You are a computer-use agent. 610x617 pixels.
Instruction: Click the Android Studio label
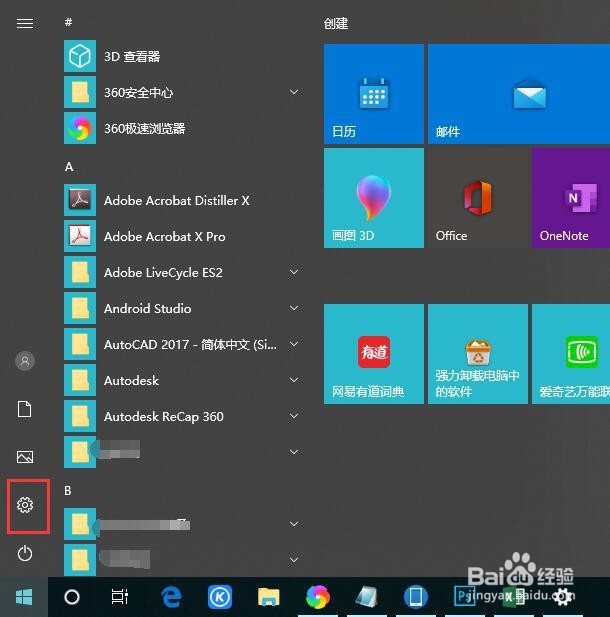[148, 308]
